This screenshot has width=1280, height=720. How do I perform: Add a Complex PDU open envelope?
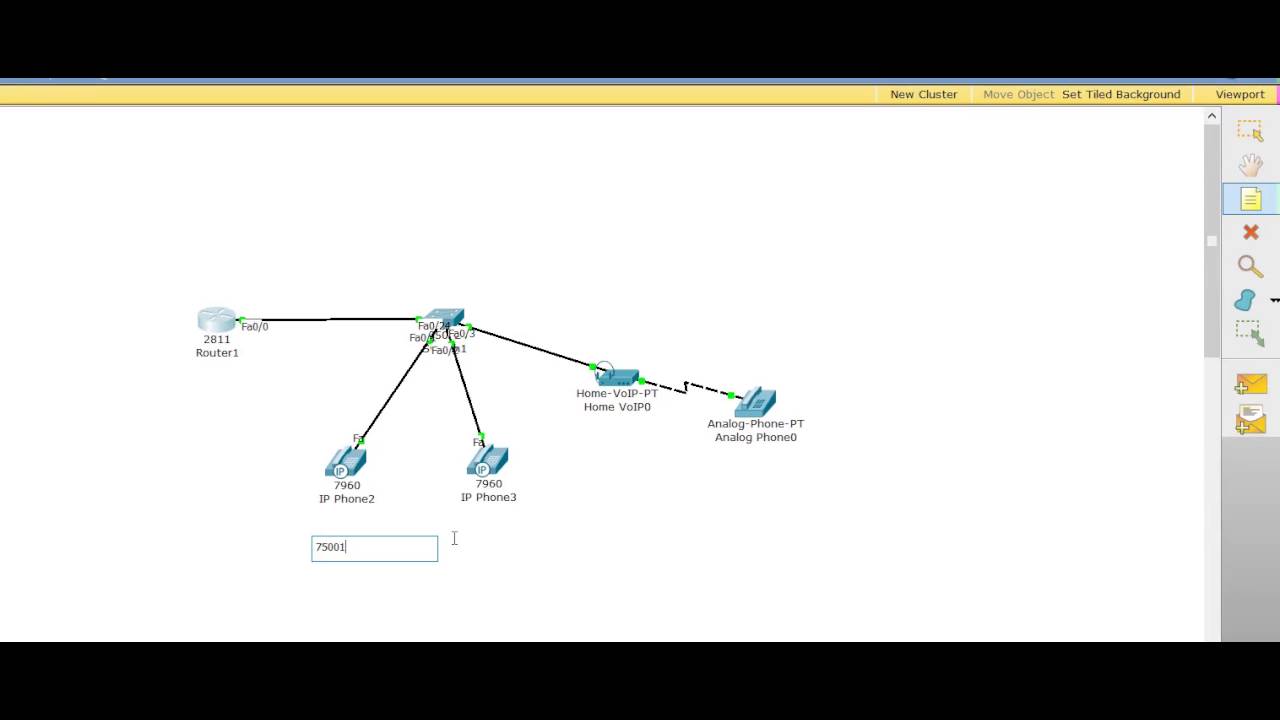click(x=1250, y=419)
